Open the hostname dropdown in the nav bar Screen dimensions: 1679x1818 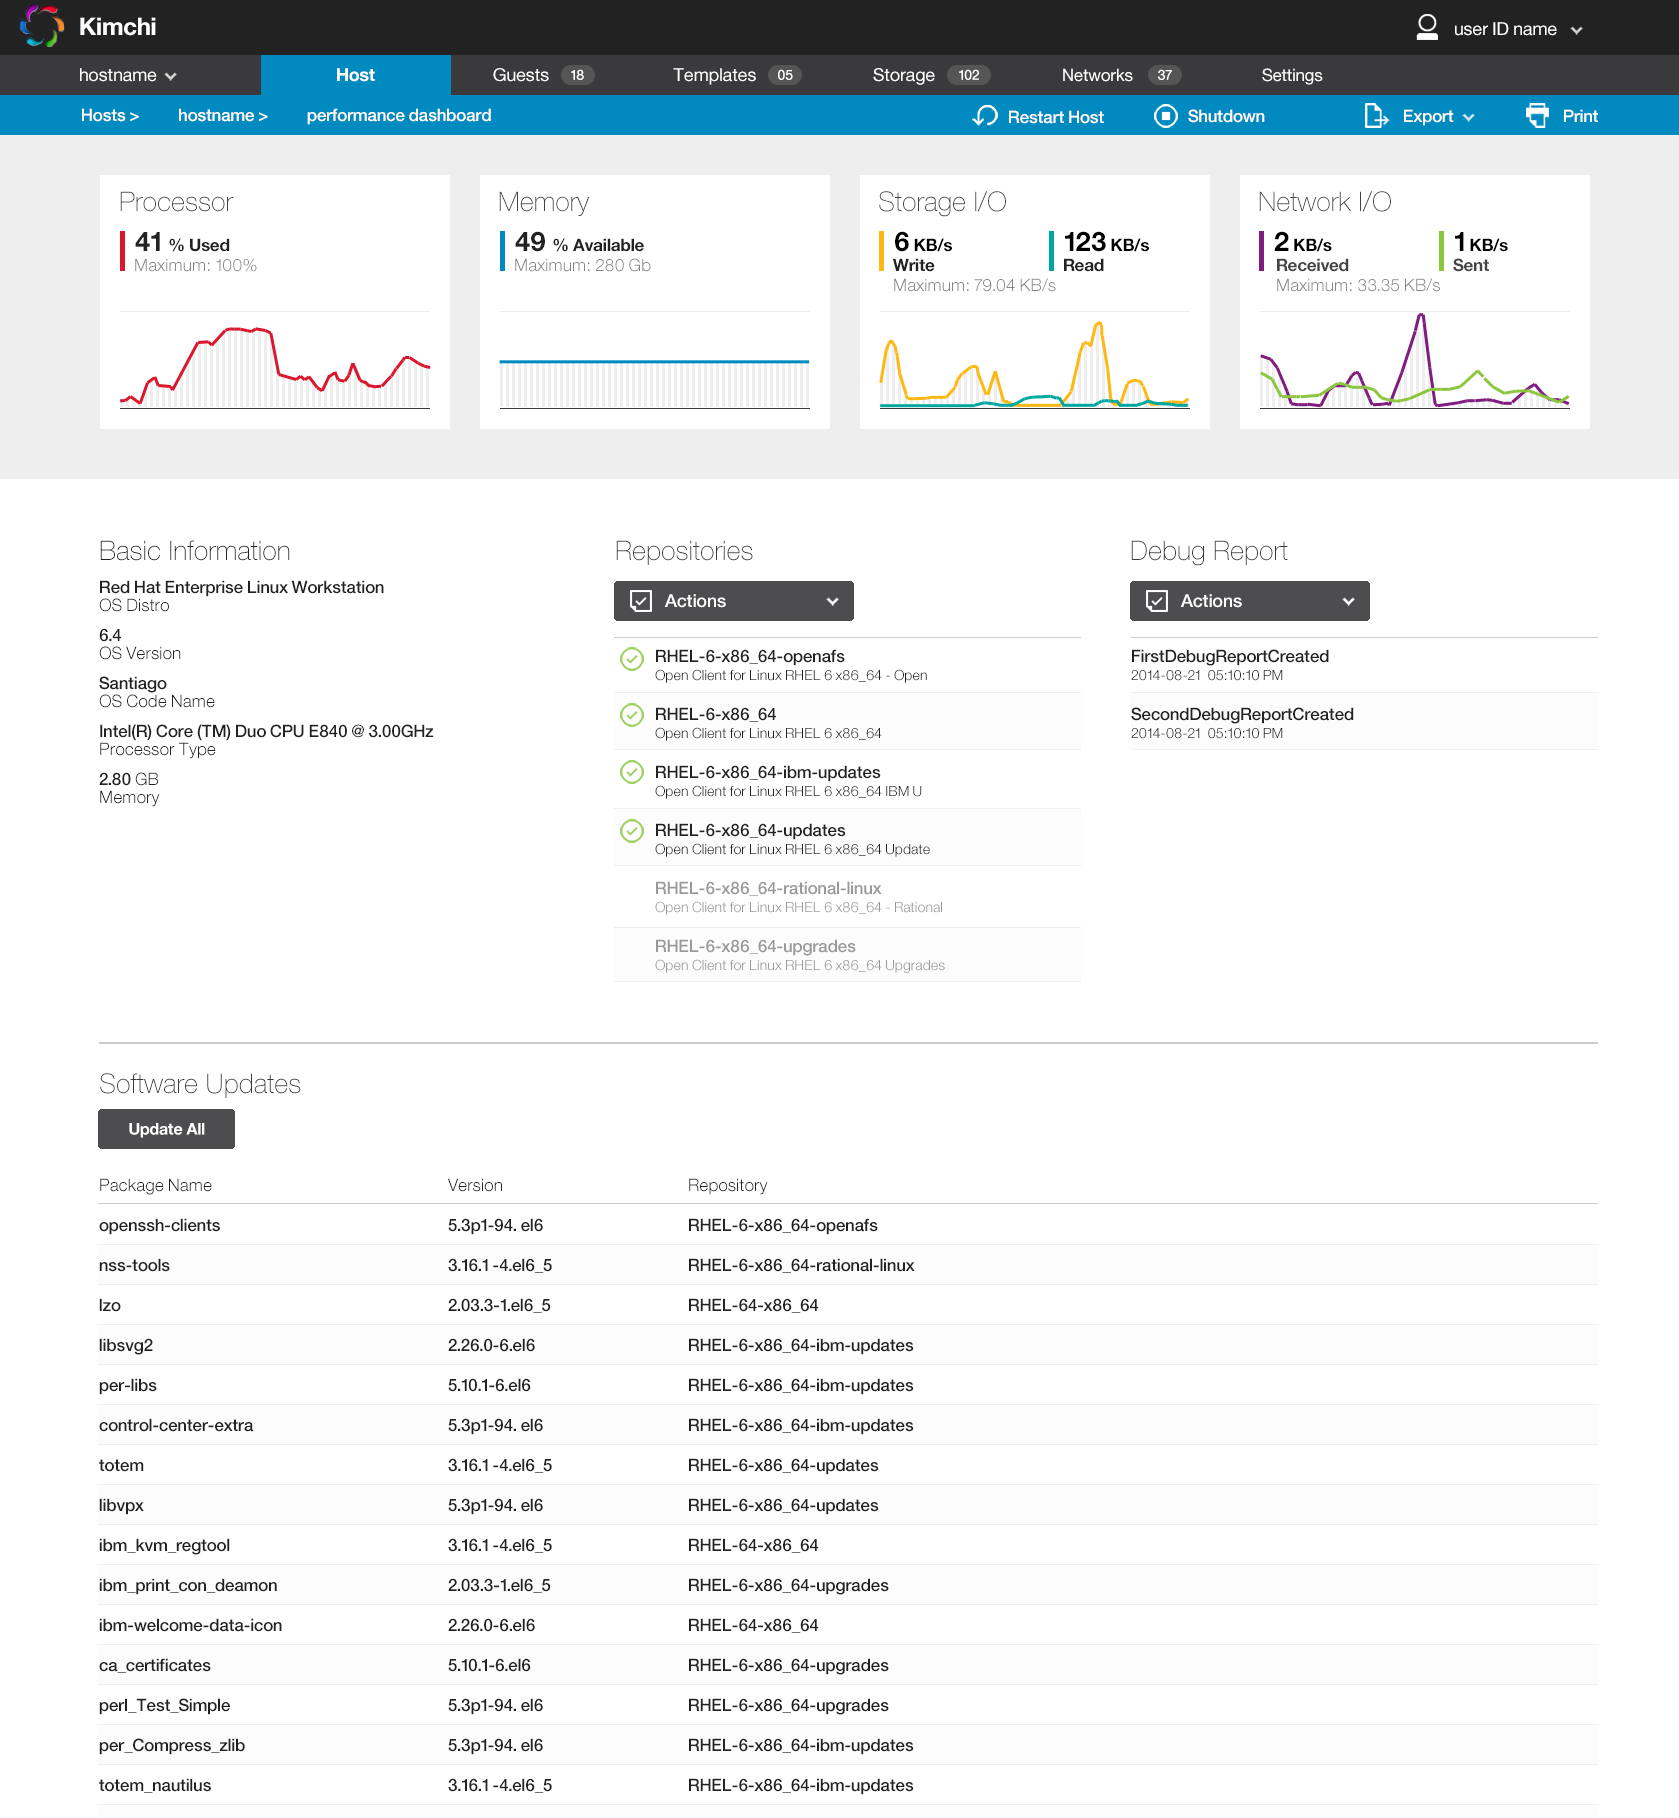coord(128,75)
